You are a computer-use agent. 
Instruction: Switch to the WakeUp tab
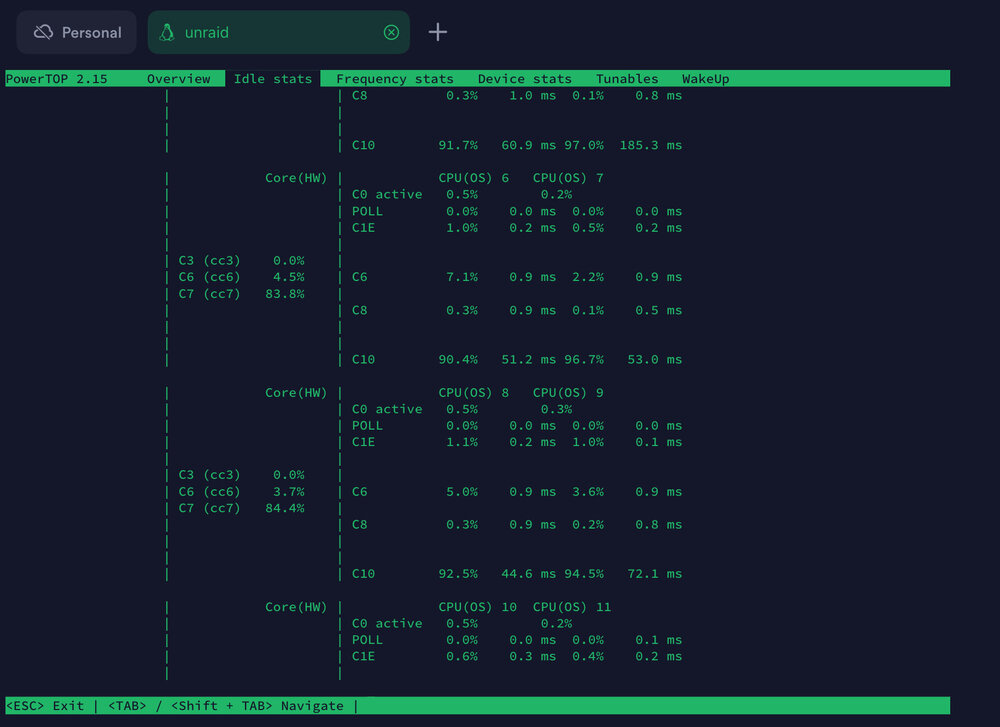705,79
